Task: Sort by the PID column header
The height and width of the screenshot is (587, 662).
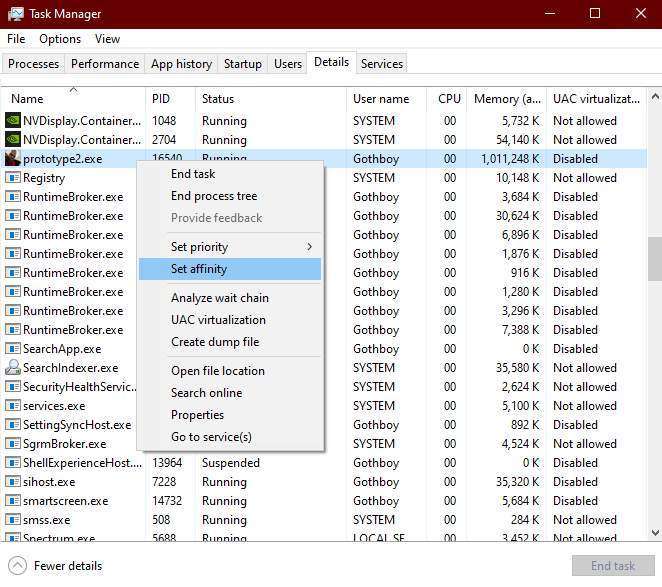Action: pyautogui.click(x=171, y=99)
